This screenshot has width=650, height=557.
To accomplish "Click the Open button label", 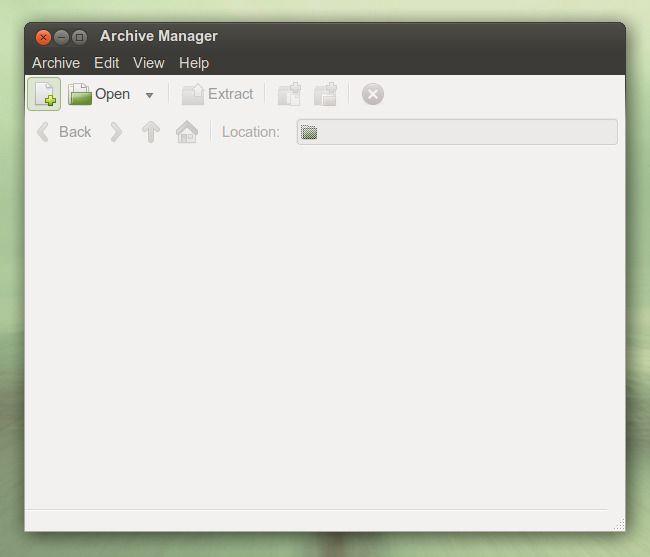I will pyautogui.click(x=112, y=94).
